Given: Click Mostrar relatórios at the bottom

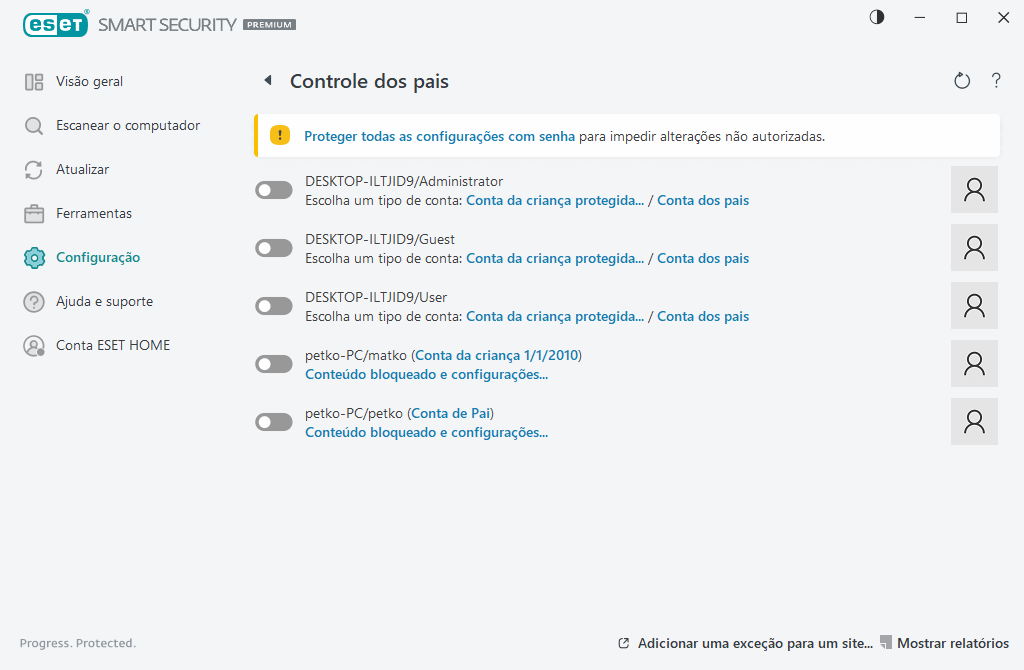Looking at the screenshot, I should pos(952,643).
